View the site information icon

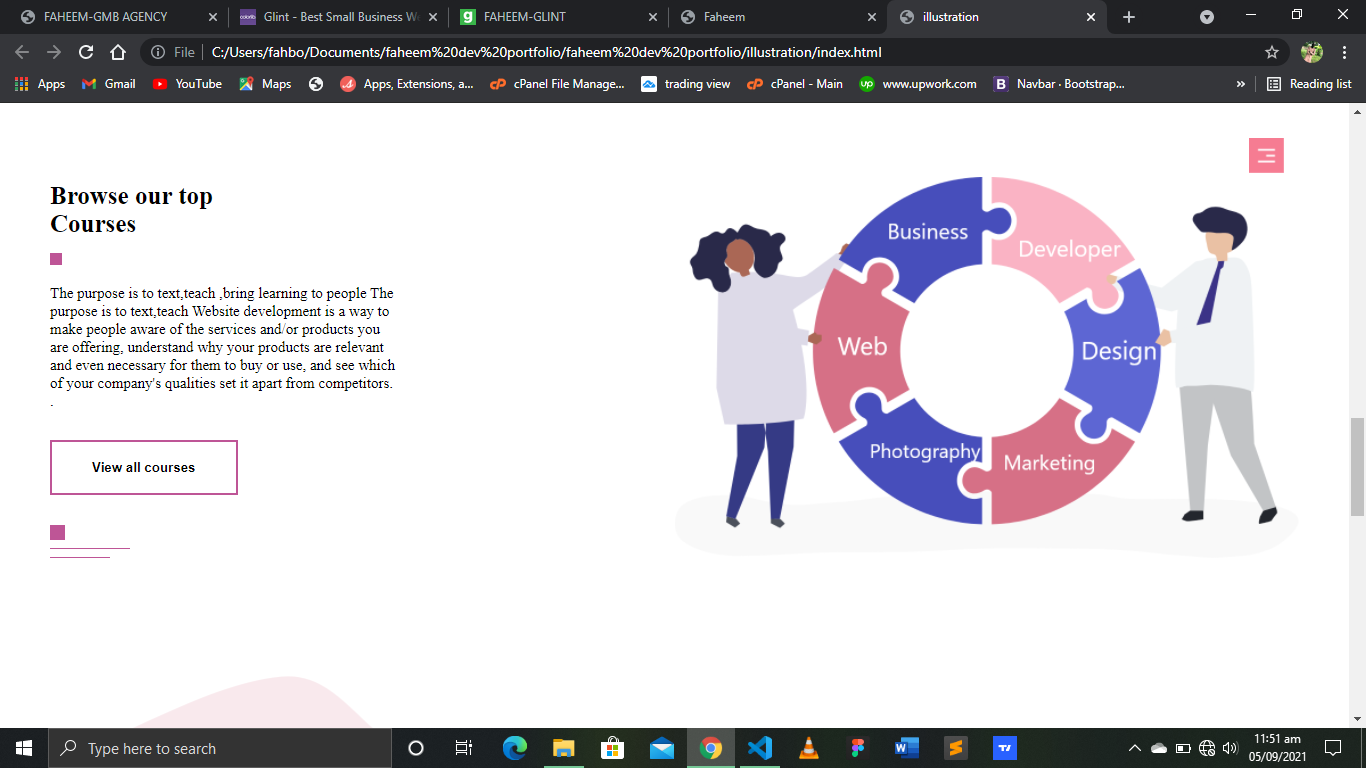click(158, 52)
